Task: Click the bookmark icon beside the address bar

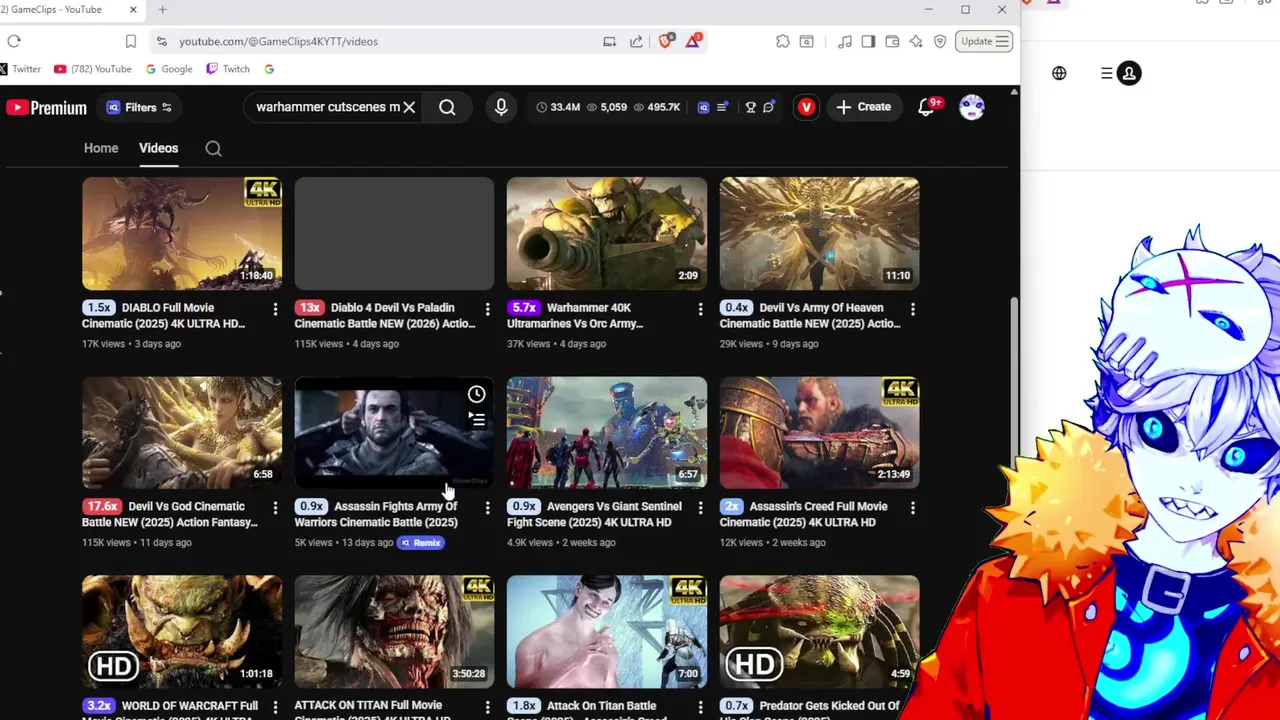Action: (x=130, y=41)
